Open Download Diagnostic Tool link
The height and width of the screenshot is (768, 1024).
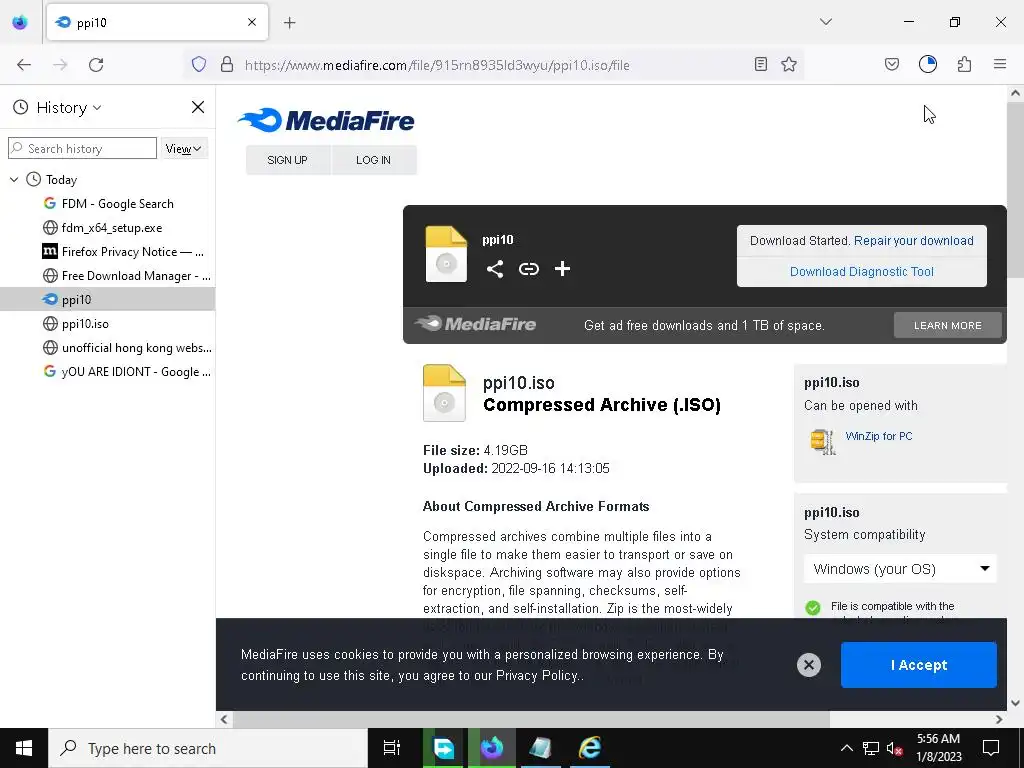point(862,272)
